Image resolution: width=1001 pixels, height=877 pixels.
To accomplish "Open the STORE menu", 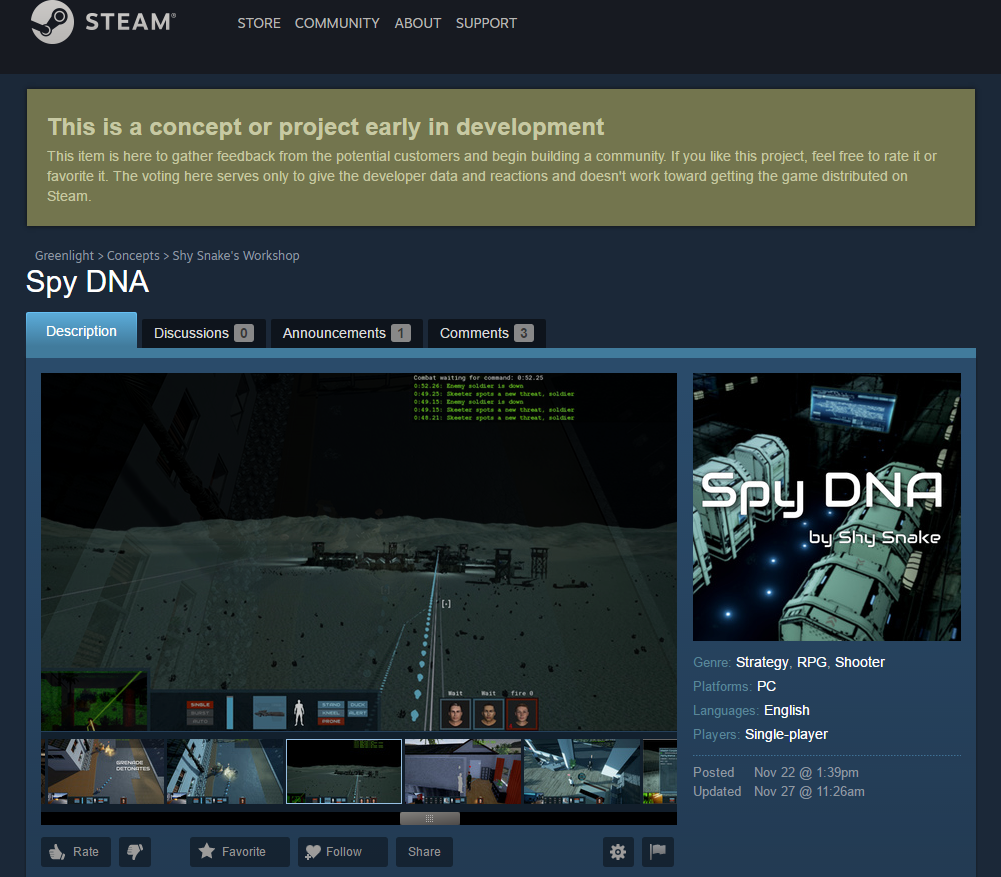I will (x=259, y=23).
